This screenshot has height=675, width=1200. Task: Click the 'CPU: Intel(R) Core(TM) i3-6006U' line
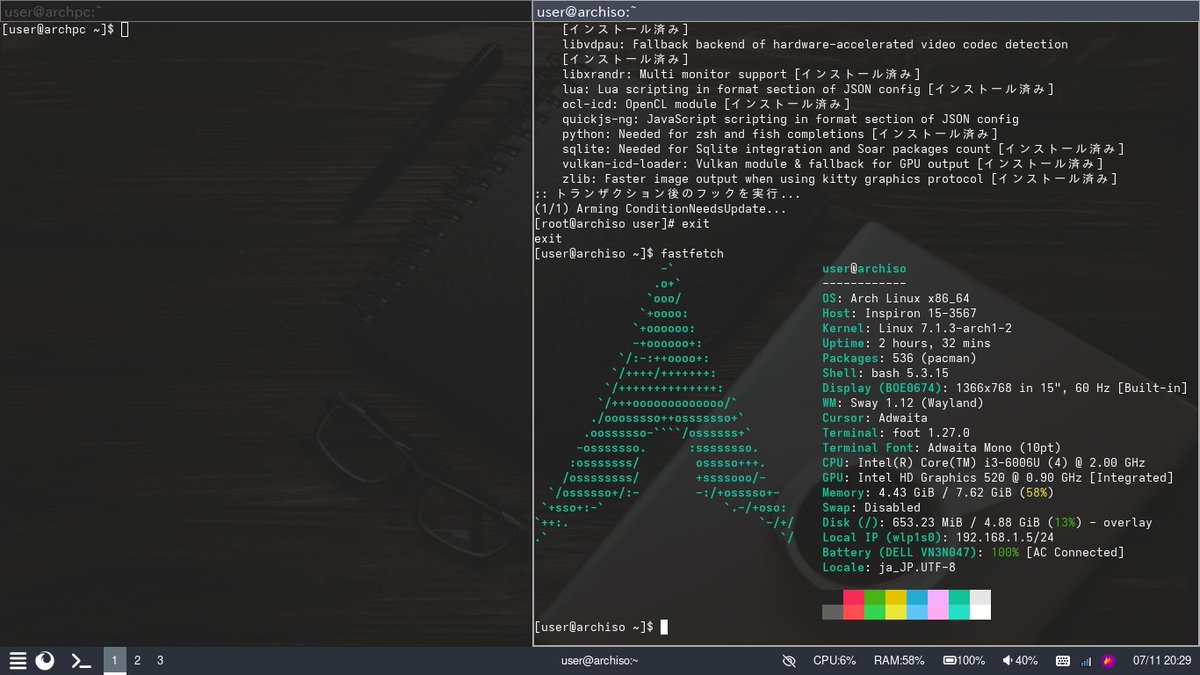(x=984, y=463)
